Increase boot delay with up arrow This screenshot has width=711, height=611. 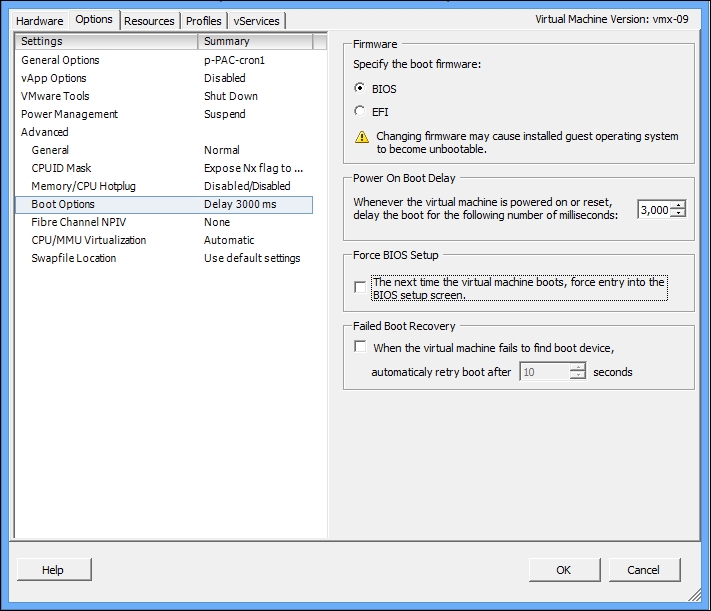coord(678,205)
